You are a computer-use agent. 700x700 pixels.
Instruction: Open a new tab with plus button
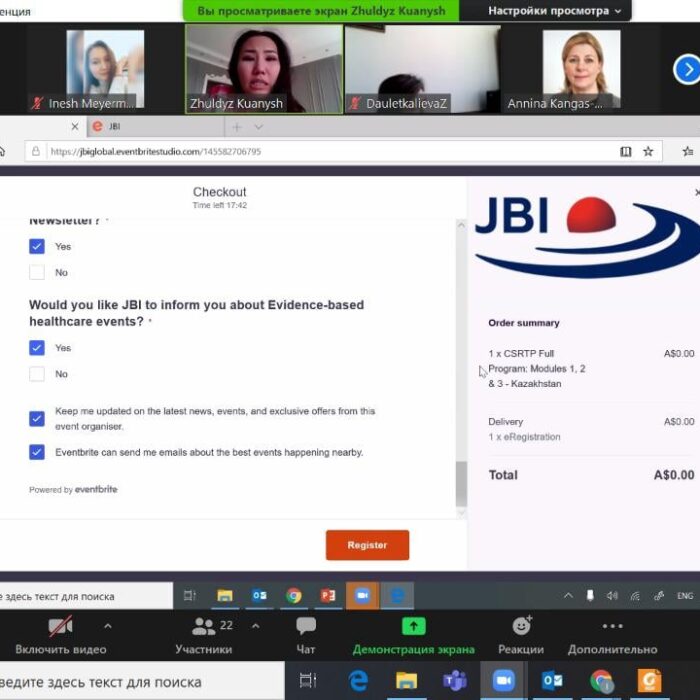tap(237, 127)
